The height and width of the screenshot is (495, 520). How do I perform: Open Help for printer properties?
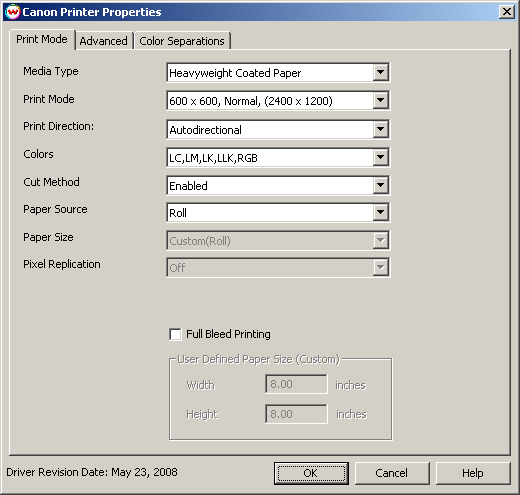pos(473,473)
